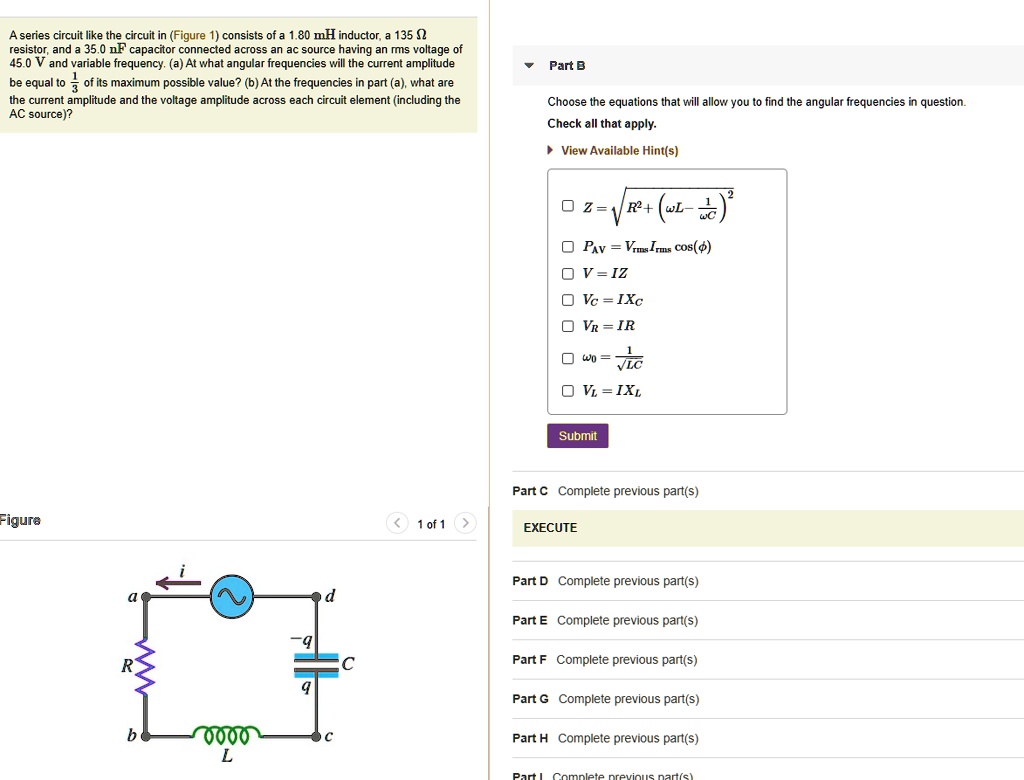This screenshot has height=780, width=1024.
Task: Collapse the Part B section
Action: coord(528,64)
